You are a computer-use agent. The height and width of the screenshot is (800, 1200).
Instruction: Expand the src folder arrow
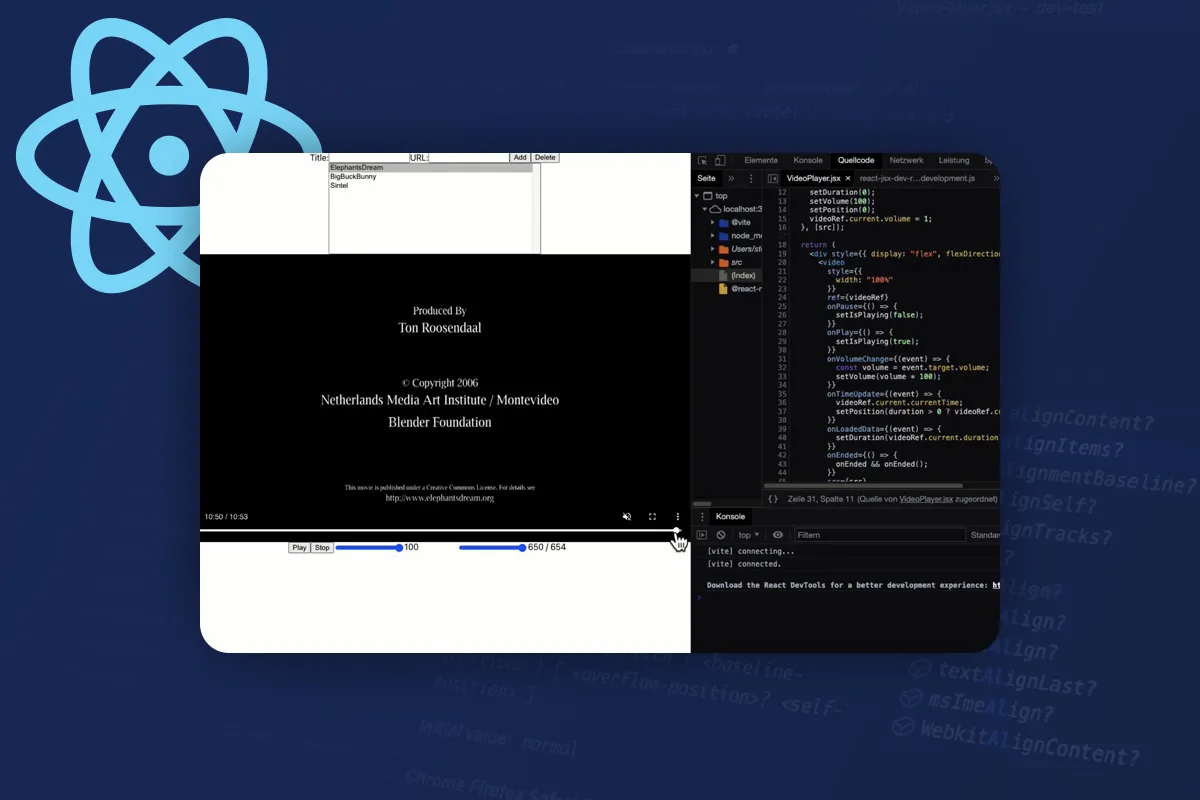pos(712,262)
